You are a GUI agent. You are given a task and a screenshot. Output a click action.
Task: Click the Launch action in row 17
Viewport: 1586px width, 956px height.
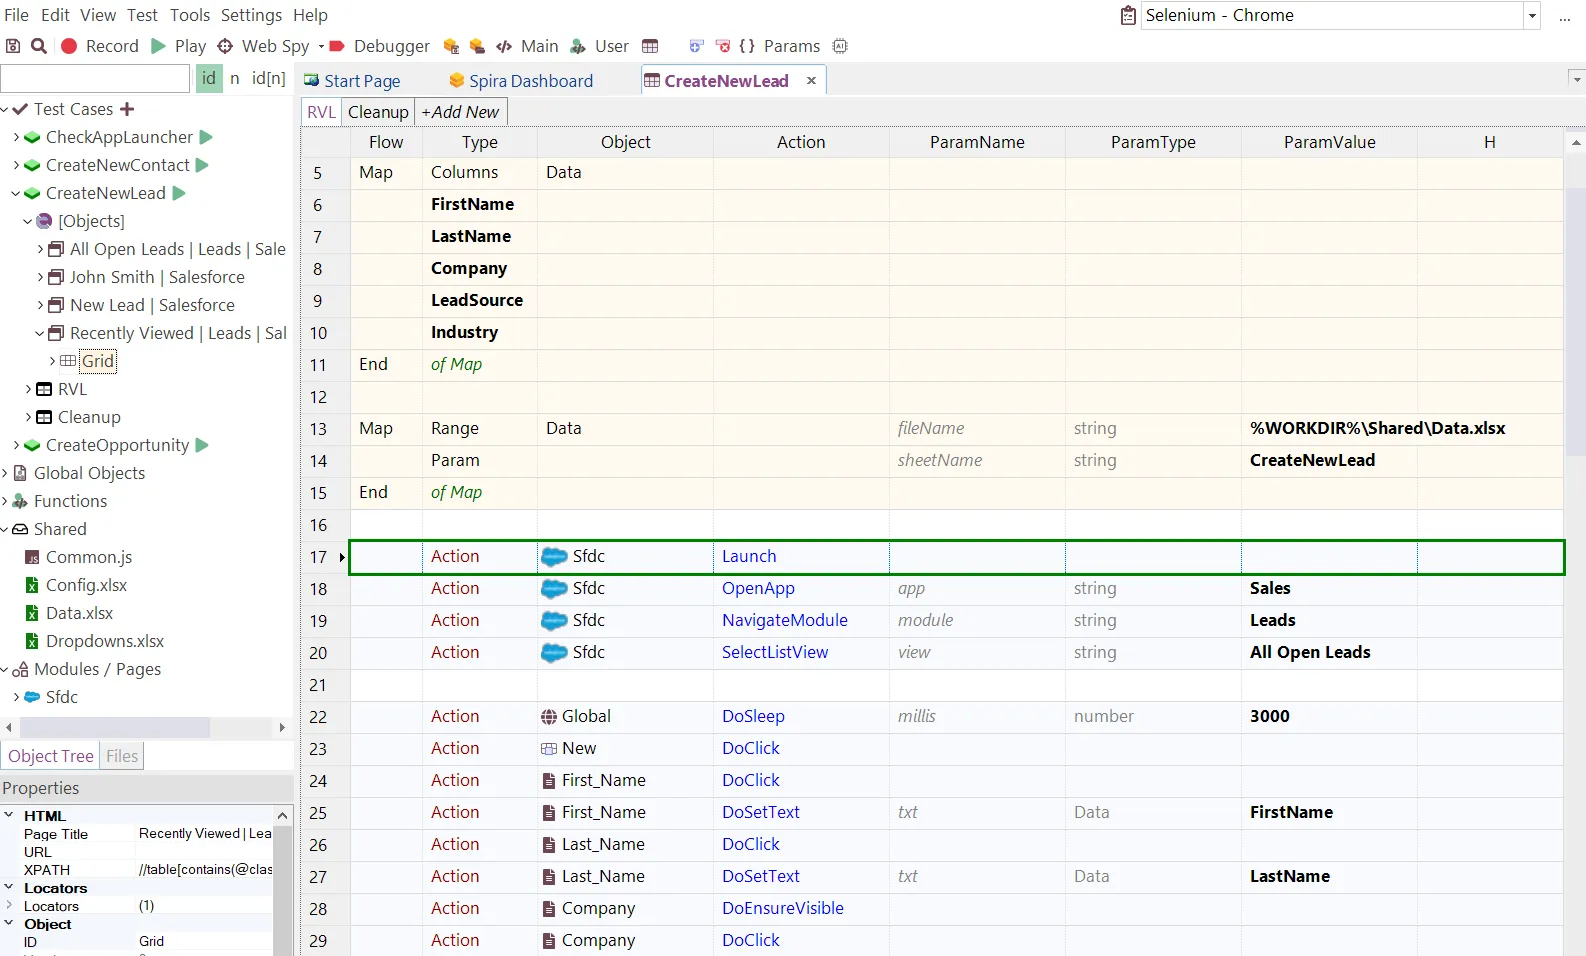(x=749, y=556)
